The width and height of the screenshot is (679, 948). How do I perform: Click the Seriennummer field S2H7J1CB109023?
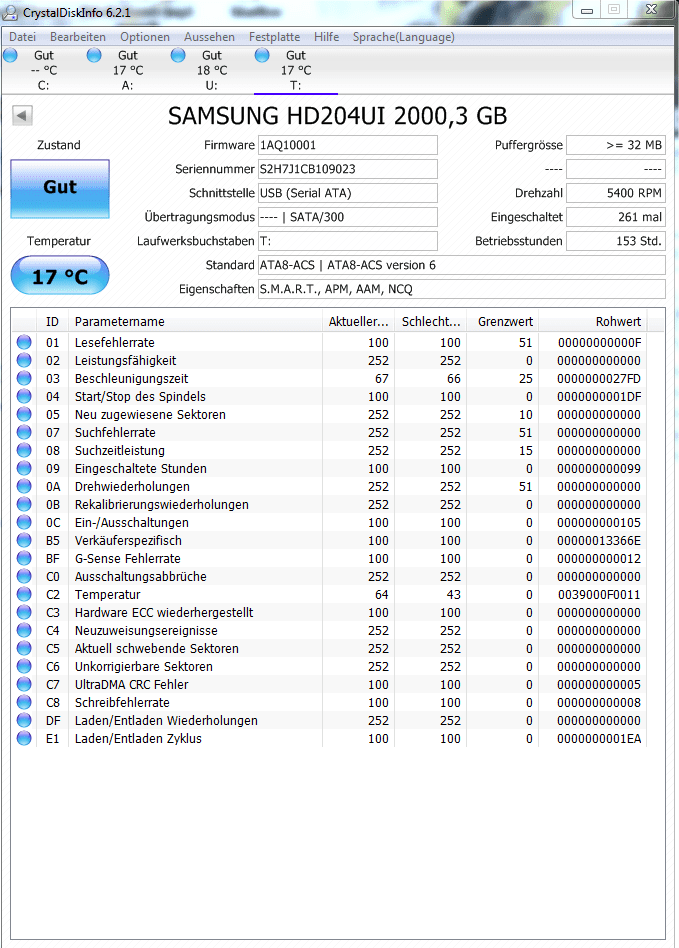tap(348, 169)
